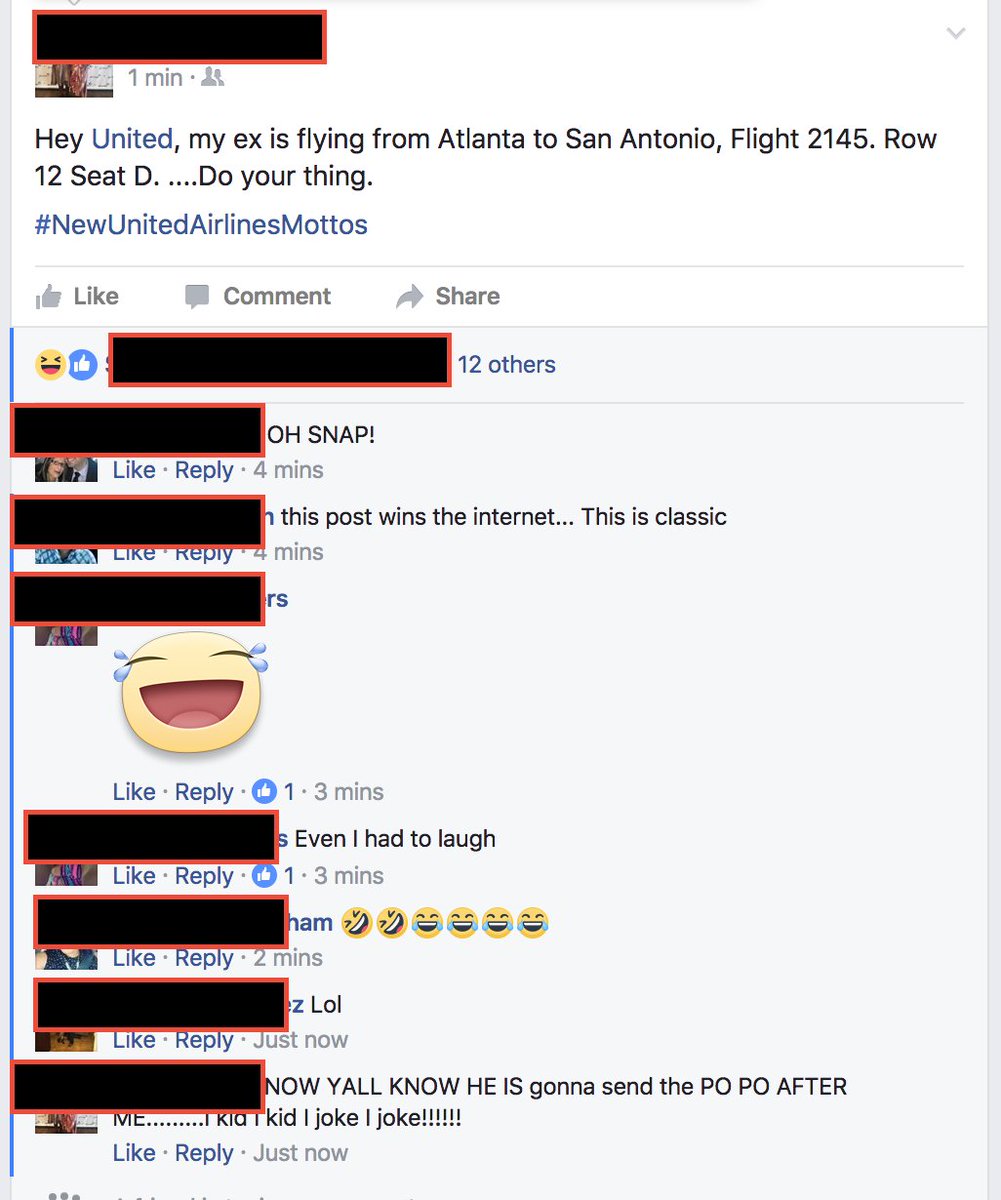This screenshot has height=1200, width=1001.
Task: Show the 12 others who reacted
Action: point(506,364)
